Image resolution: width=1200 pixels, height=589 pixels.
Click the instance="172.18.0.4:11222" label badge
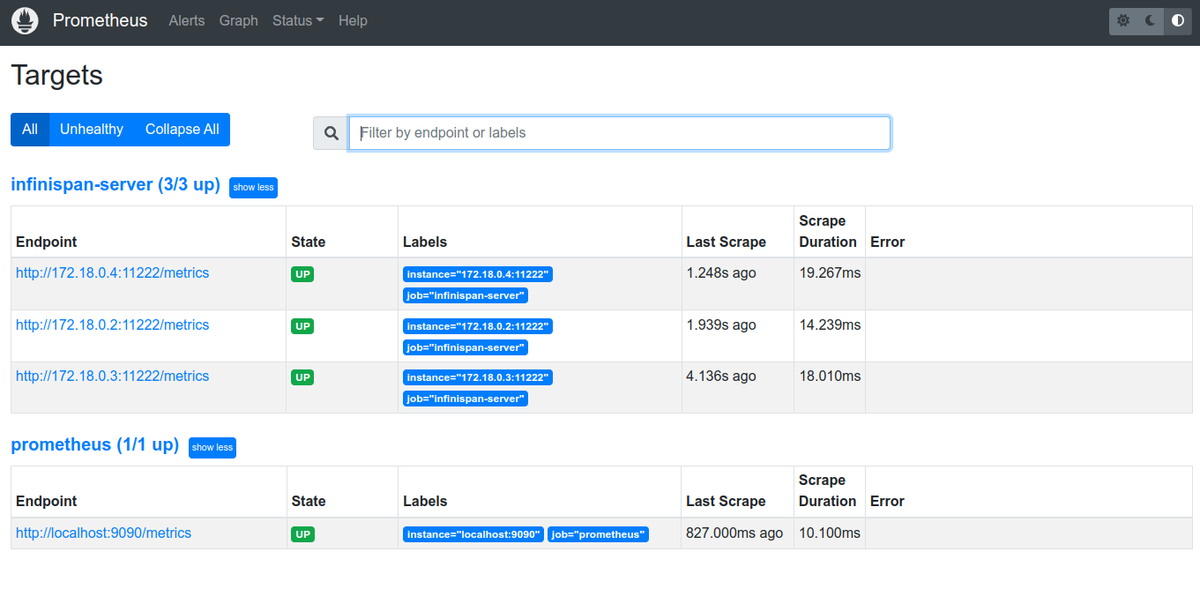coord(478,273)
